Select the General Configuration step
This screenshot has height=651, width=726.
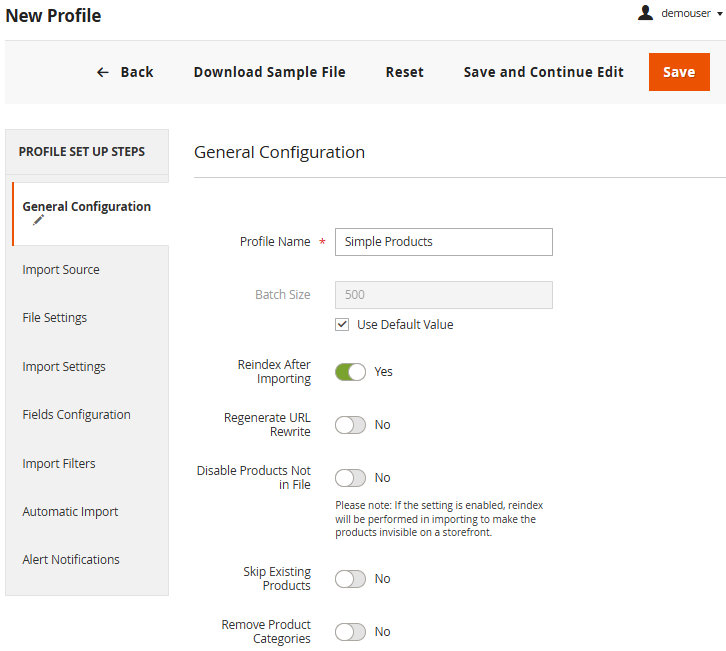91,213
